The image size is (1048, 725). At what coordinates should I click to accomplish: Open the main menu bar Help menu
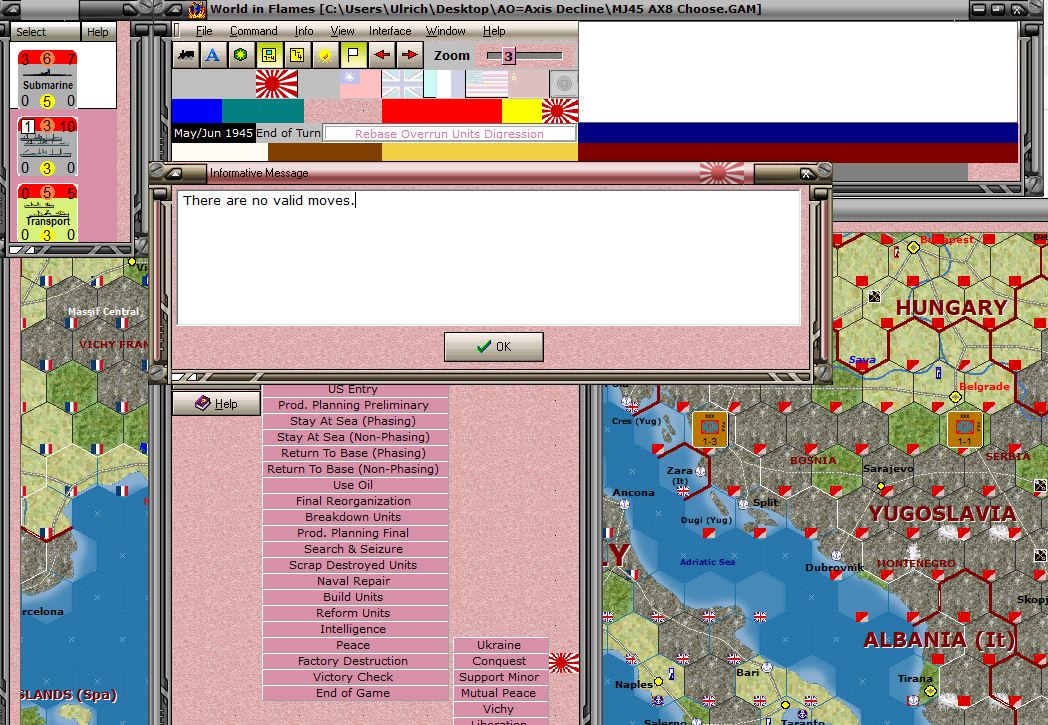pyautogui.click(x=494, y=31)
